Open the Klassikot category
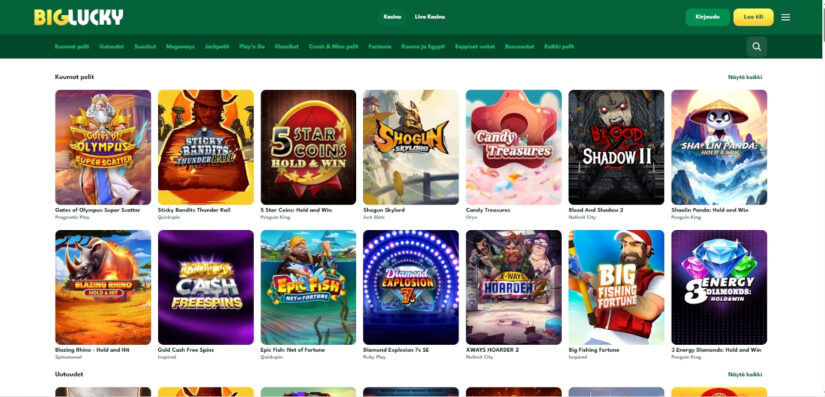The height and width of the screenshot is (397, 825). point(286,46)
